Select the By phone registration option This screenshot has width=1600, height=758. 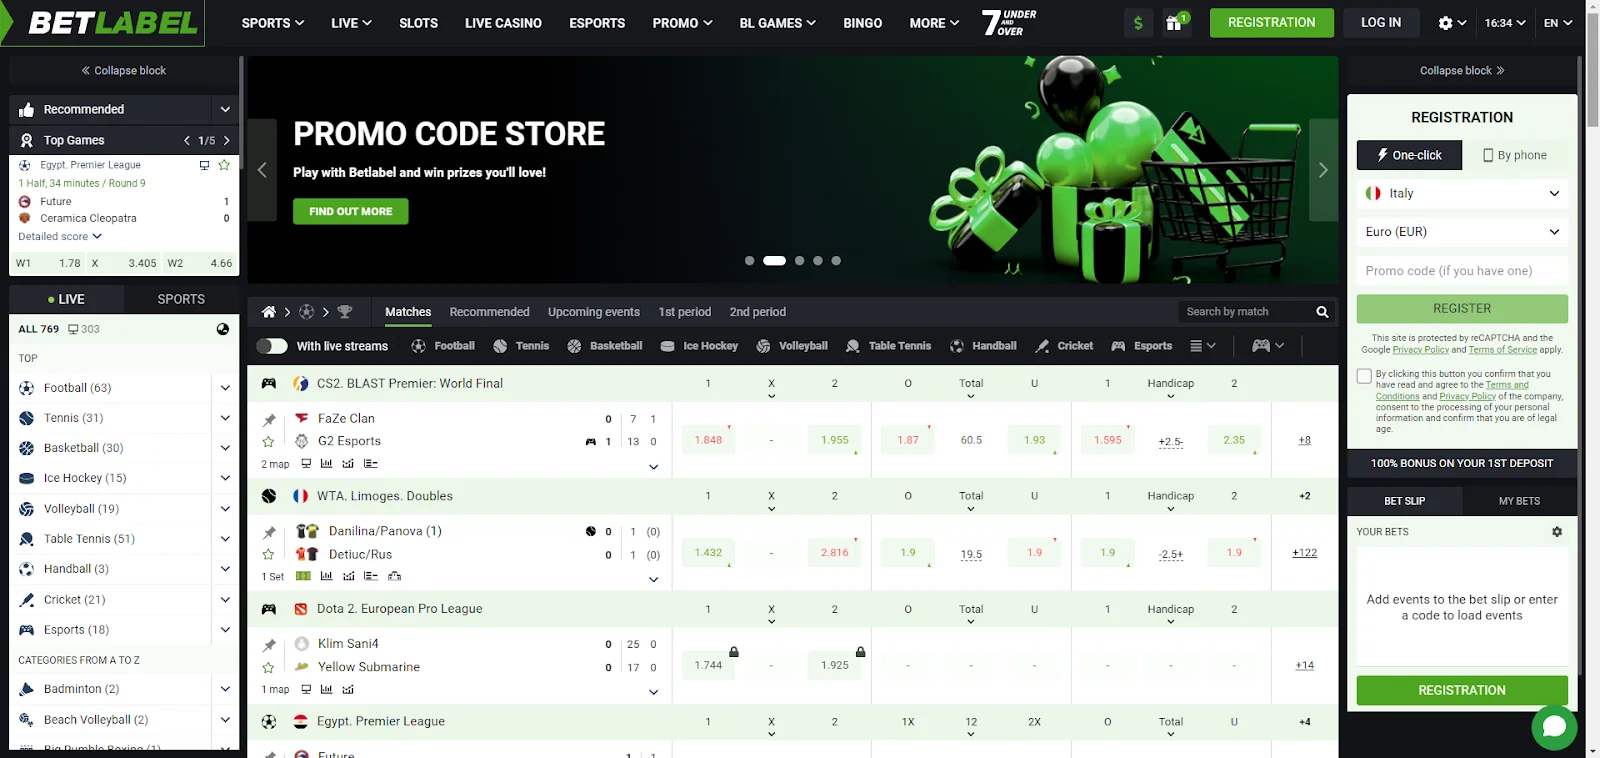pos(1514,155)
